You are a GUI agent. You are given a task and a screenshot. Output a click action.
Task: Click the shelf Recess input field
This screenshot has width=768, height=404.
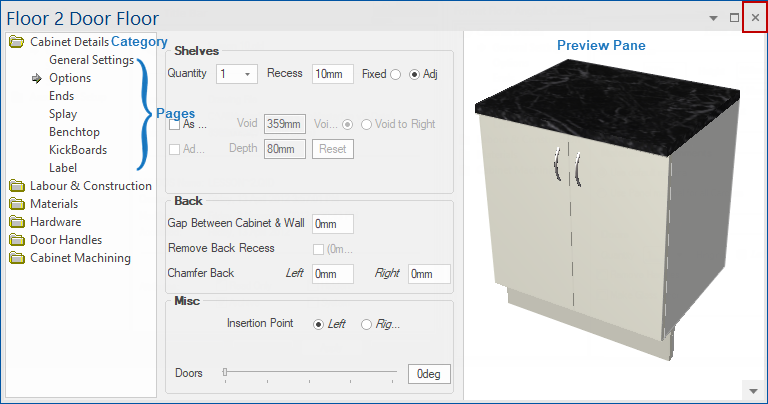tap(333, 74)
